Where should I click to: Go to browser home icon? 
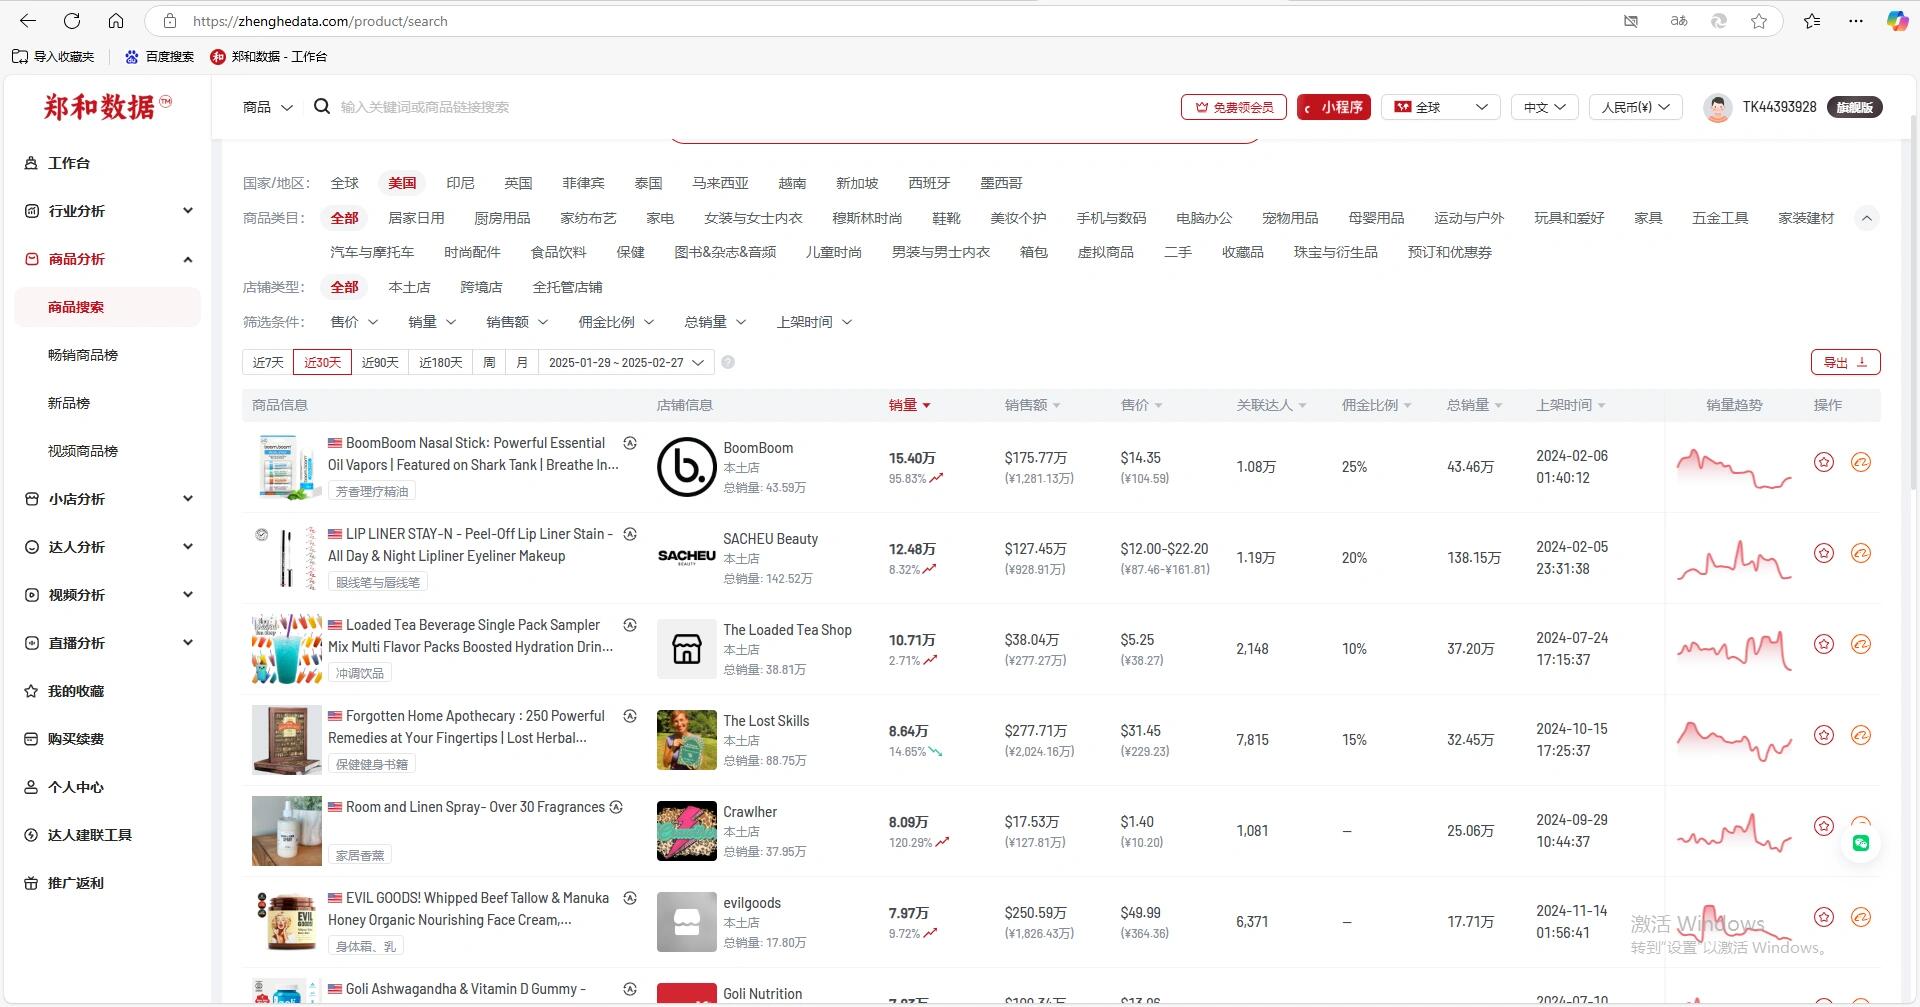click(x=116, y=21)
